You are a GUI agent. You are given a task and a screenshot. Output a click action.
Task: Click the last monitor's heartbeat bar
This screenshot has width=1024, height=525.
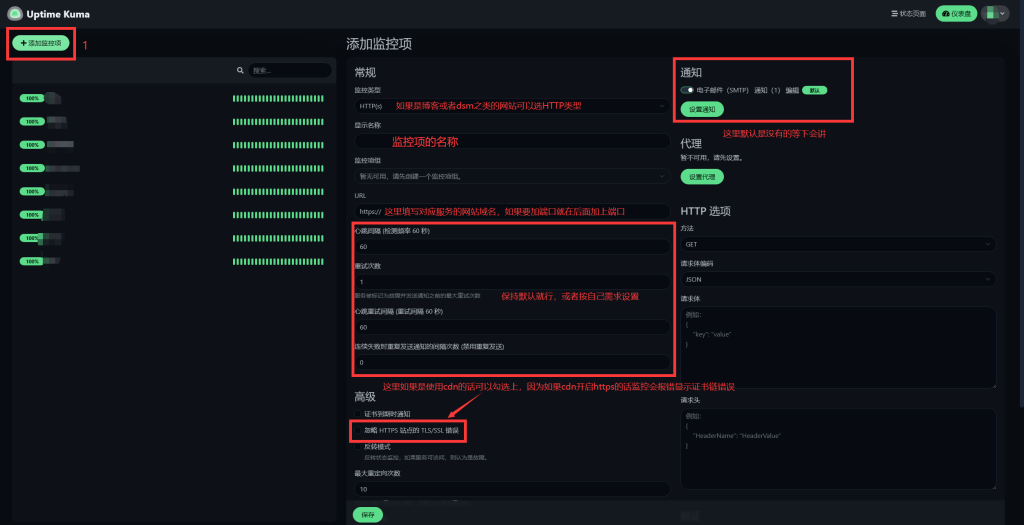(x=278, y=262)
